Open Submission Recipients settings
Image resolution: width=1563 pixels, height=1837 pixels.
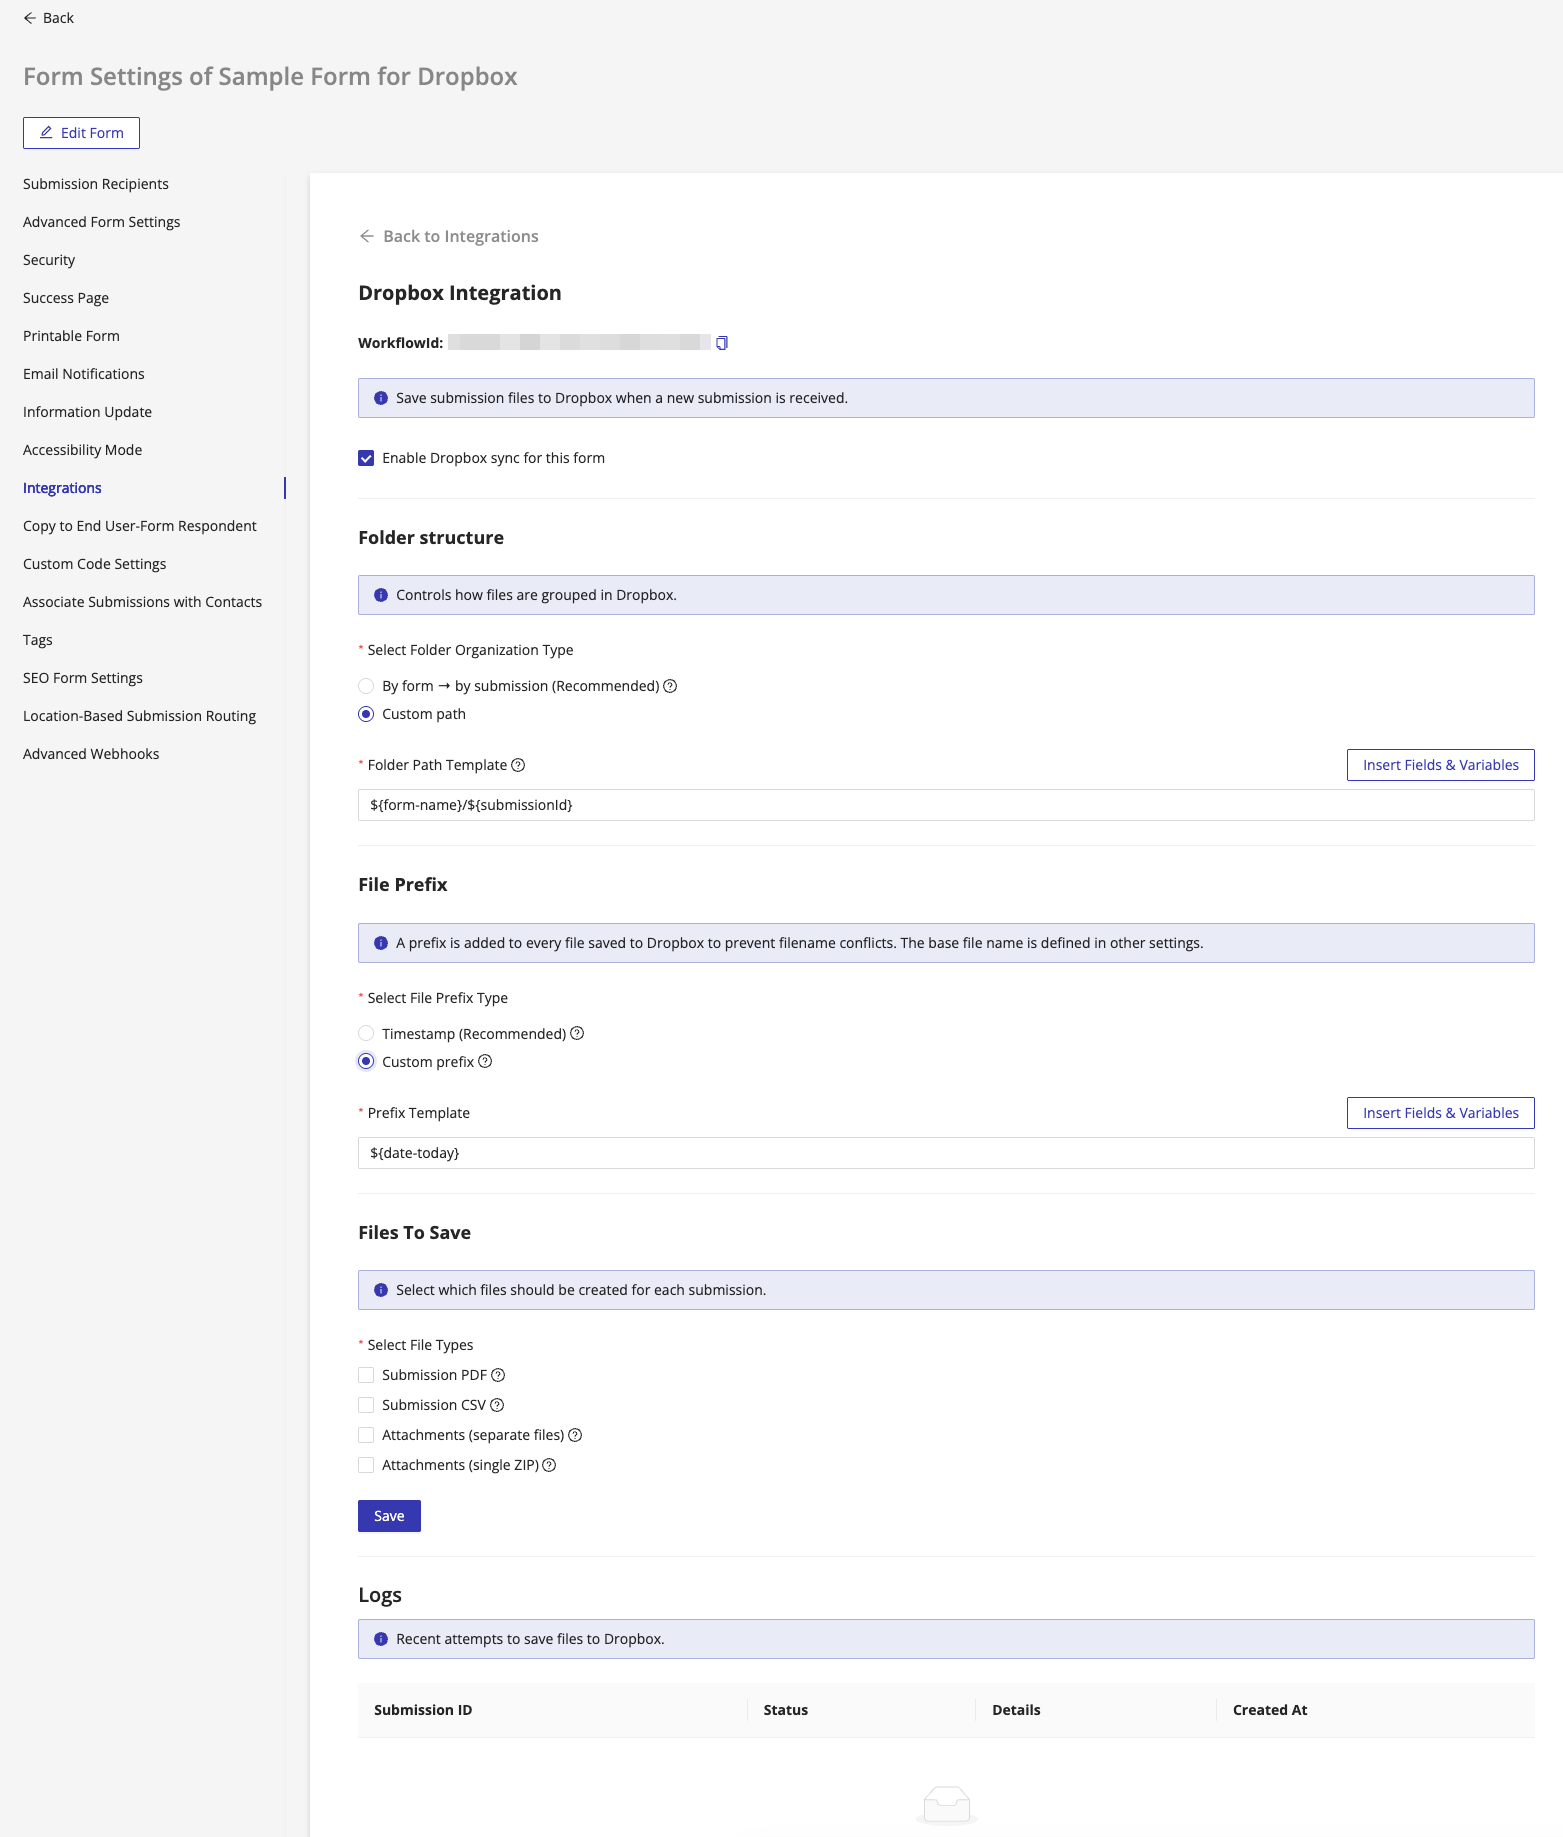click(96, 184)
